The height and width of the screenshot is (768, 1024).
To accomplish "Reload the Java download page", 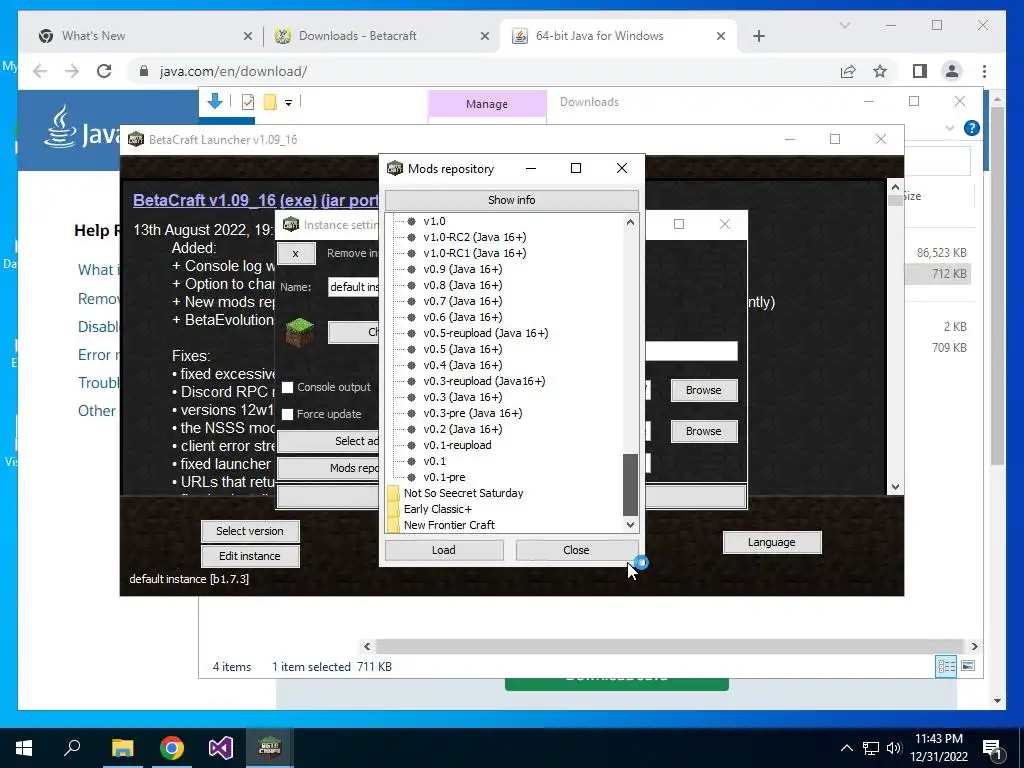I will tap(104, 71).
